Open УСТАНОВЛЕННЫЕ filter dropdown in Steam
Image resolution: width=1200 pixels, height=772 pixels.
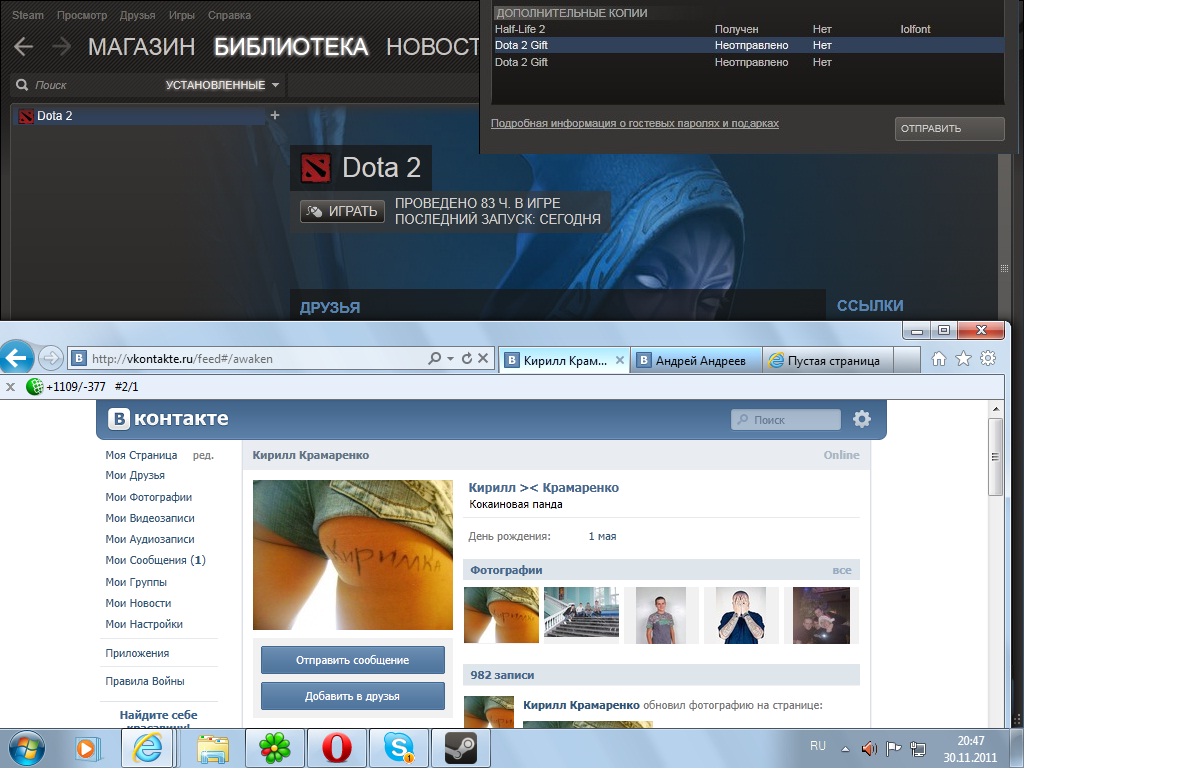click(x=223, y=85)
